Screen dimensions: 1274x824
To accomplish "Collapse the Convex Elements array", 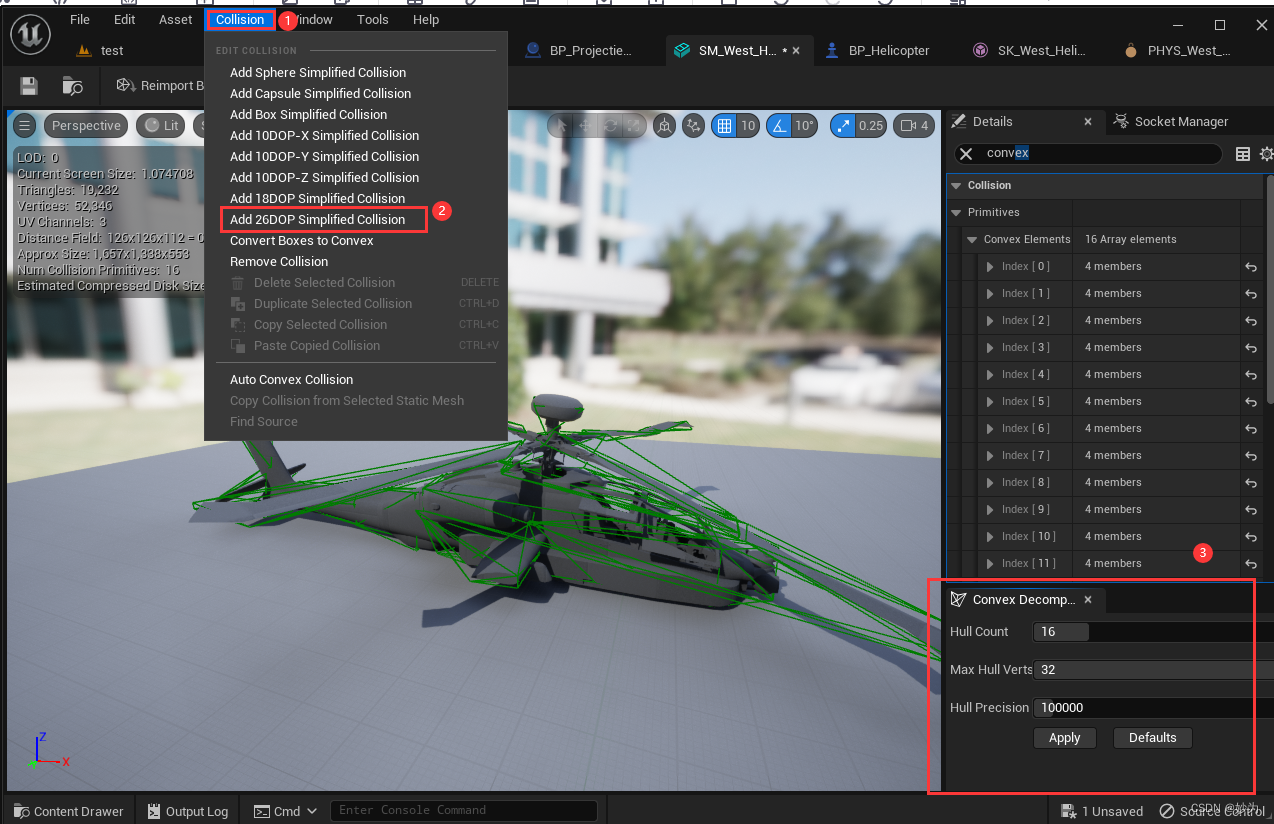I will point(970,239).
